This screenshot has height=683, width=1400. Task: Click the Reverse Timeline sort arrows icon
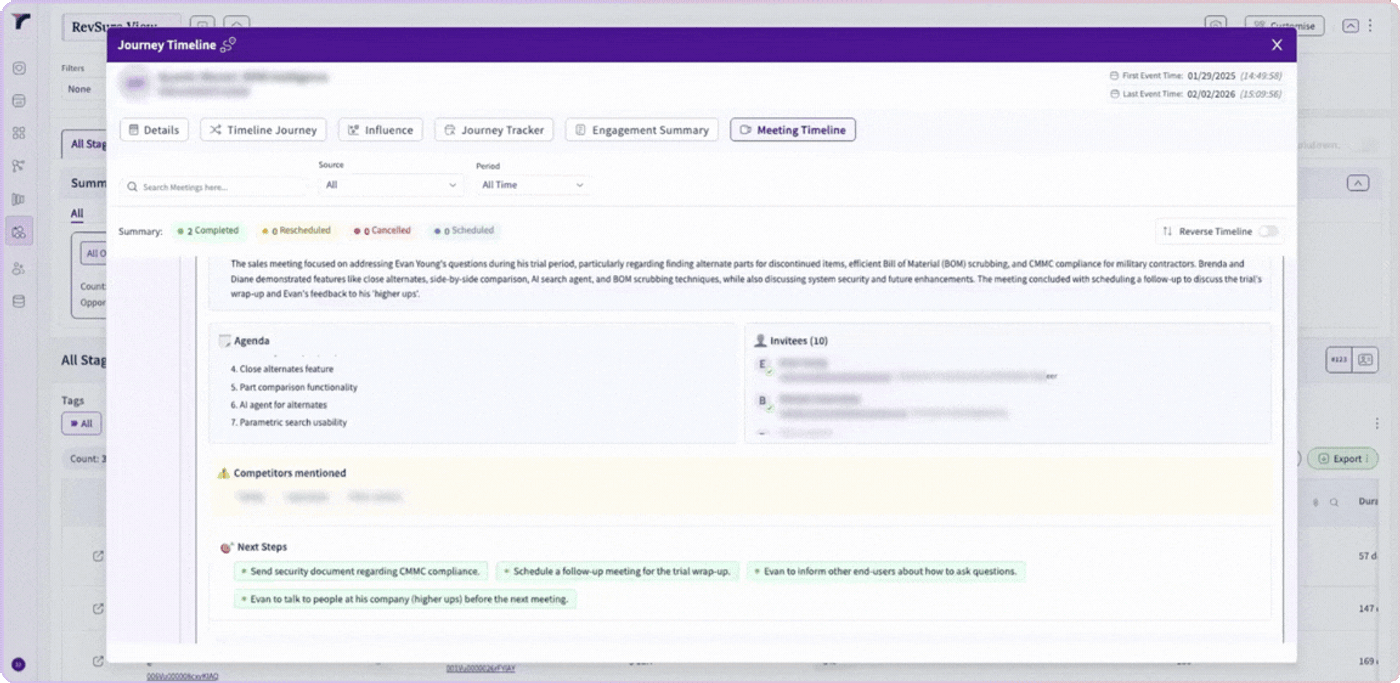coord(1167,231)
